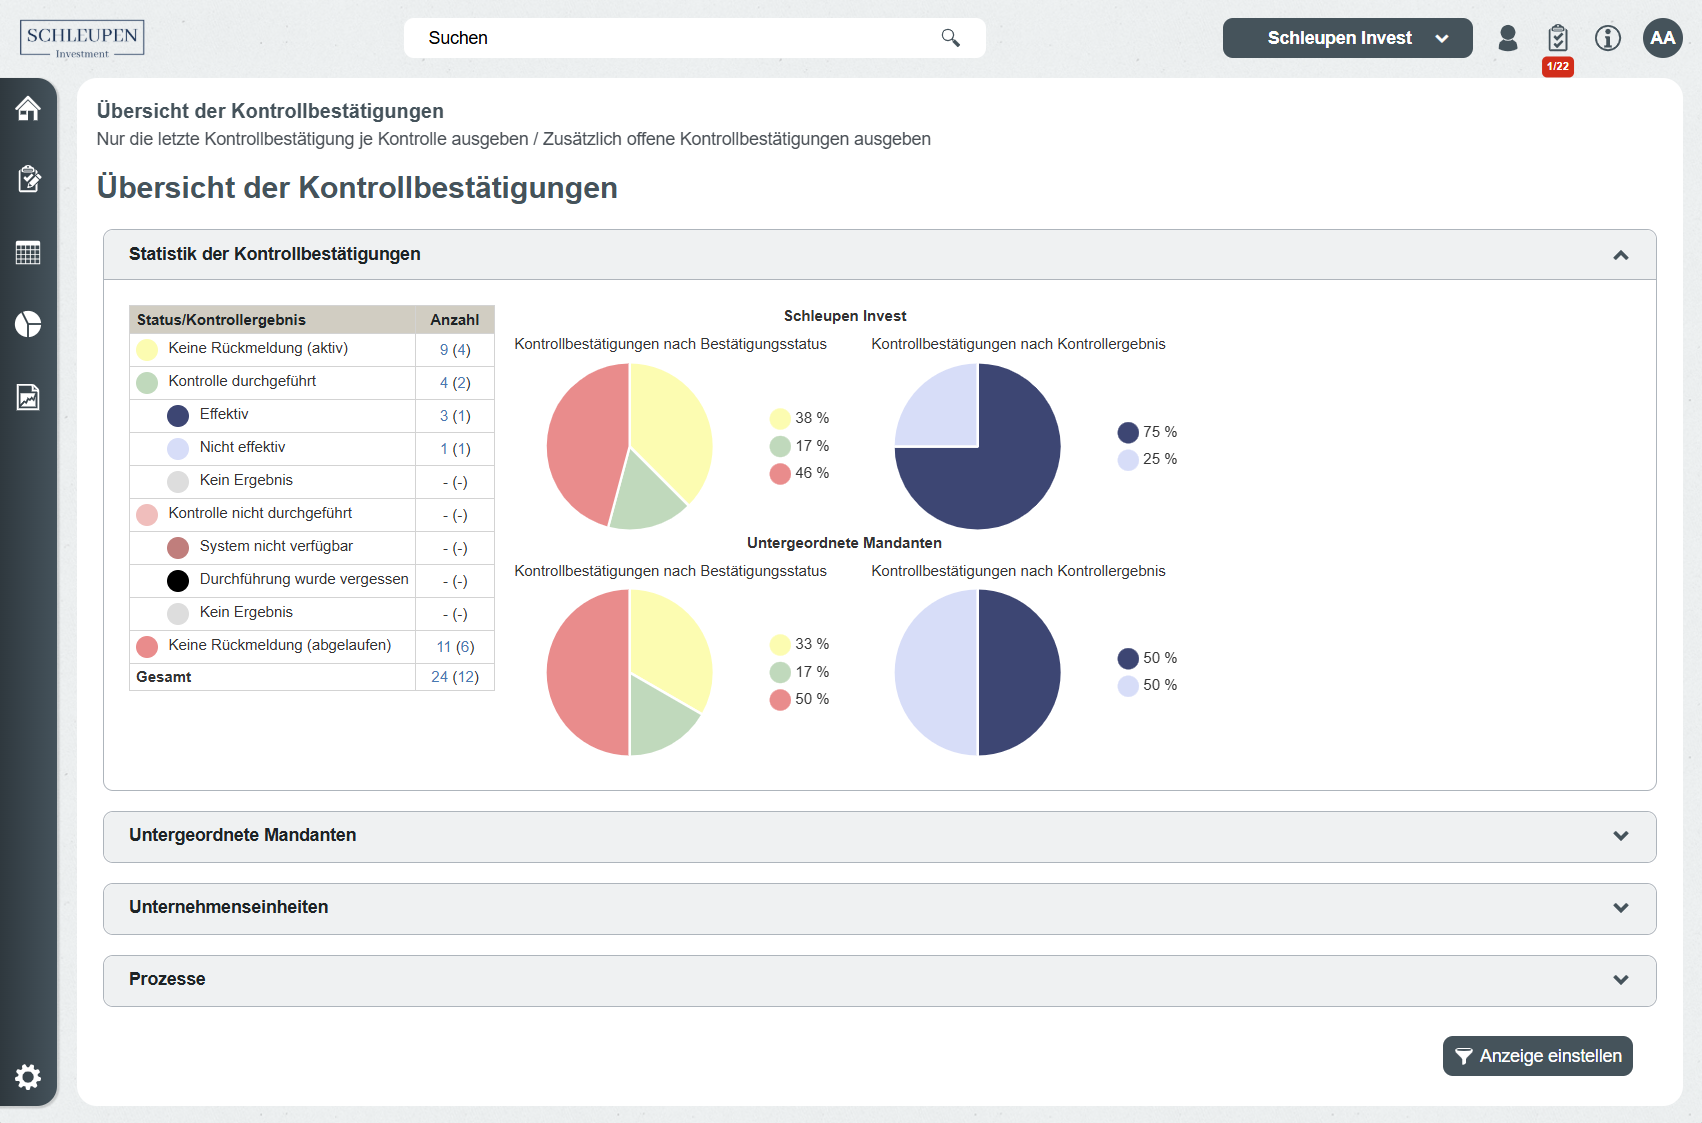Click the user profile icon in header
This screenshot has width=1702, height=1123.
coord(1507,38)
